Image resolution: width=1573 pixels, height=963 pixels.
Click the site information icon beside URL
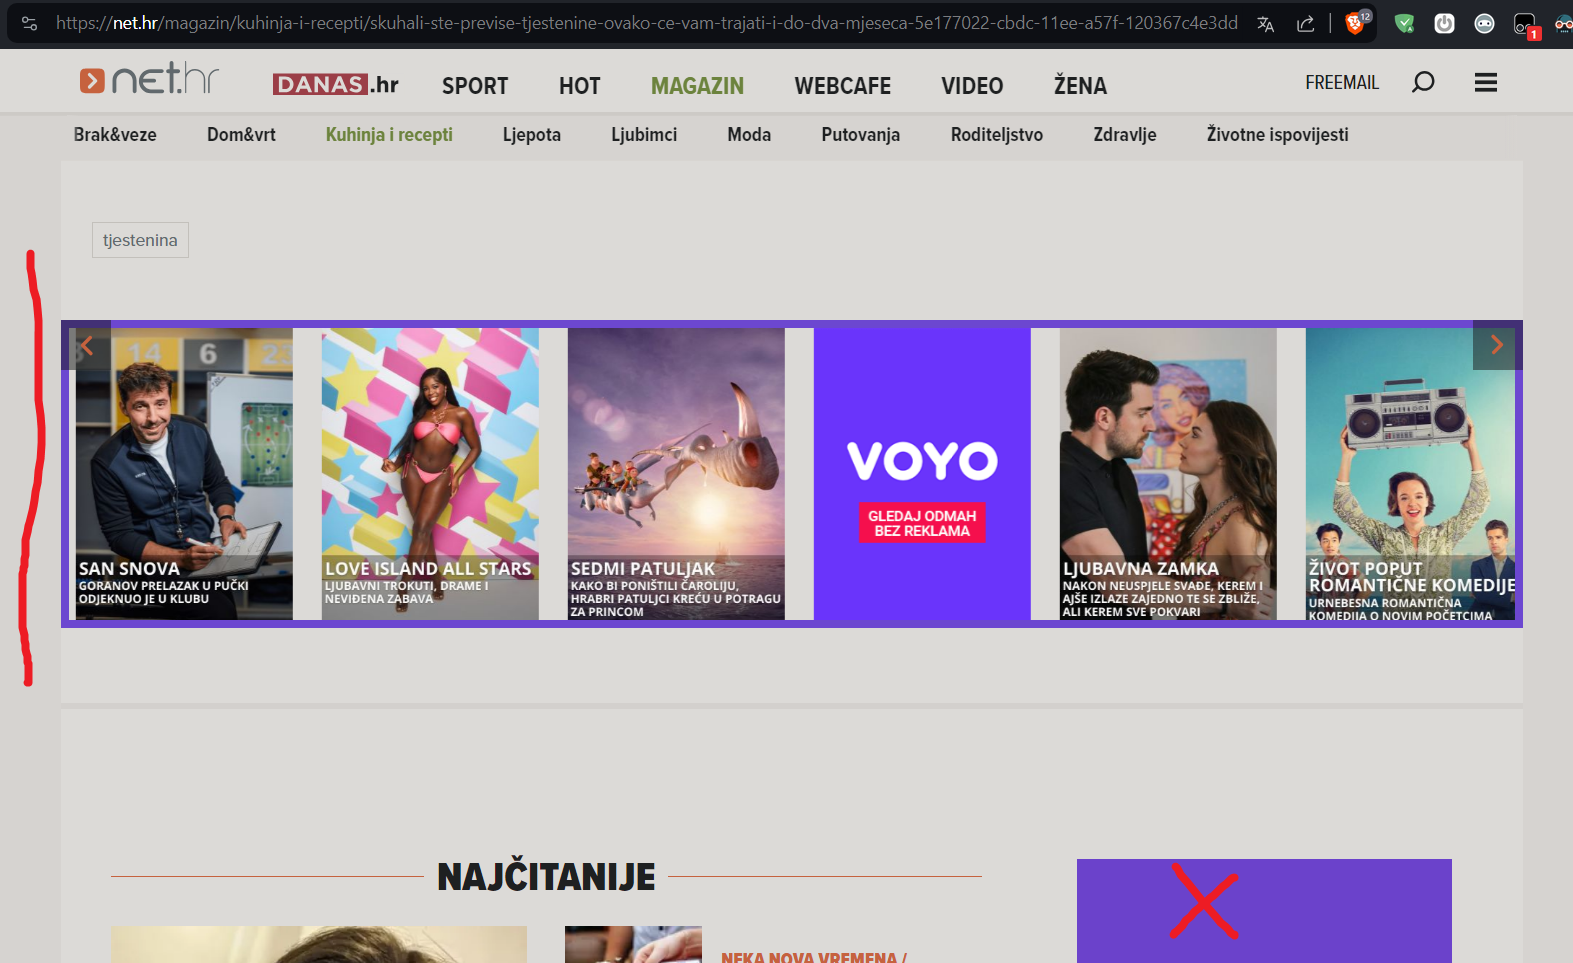click(29, 23)
